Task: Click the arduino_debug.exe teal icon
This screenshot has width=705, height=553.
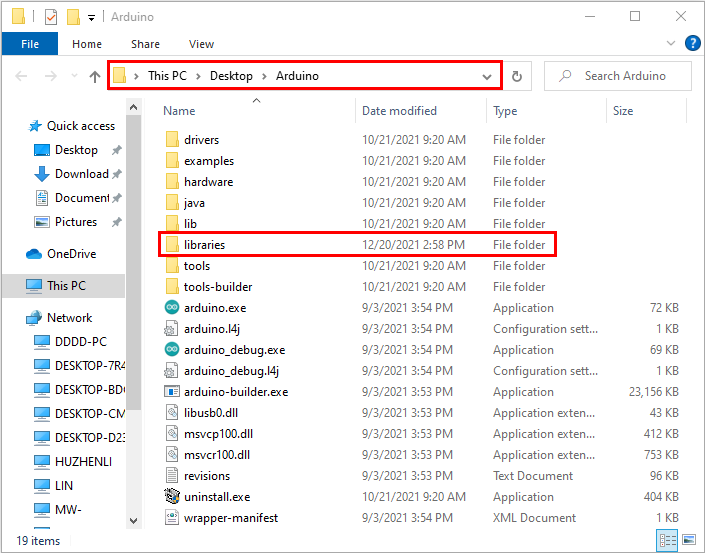Action: (x=172, y=349)
